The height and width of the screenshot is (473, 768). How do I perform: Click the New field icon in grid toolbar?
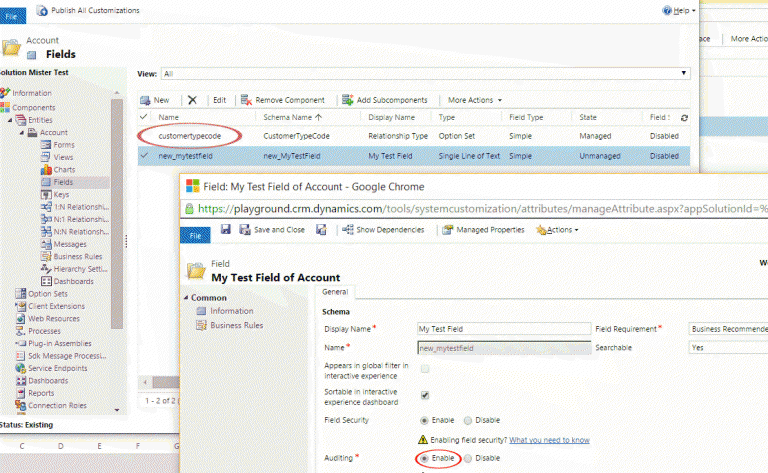pyautogui.click(x=145, y=100)
